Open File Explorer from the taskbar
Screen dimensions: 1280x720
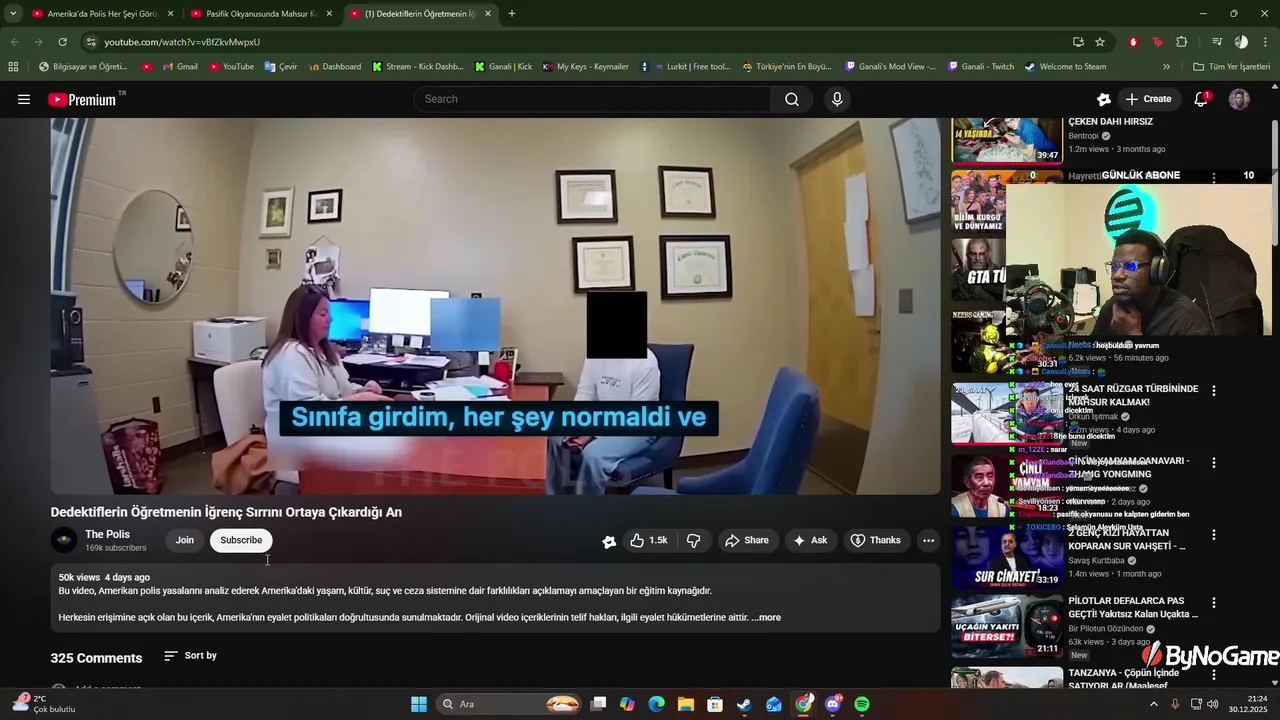(x=686, y=704)
